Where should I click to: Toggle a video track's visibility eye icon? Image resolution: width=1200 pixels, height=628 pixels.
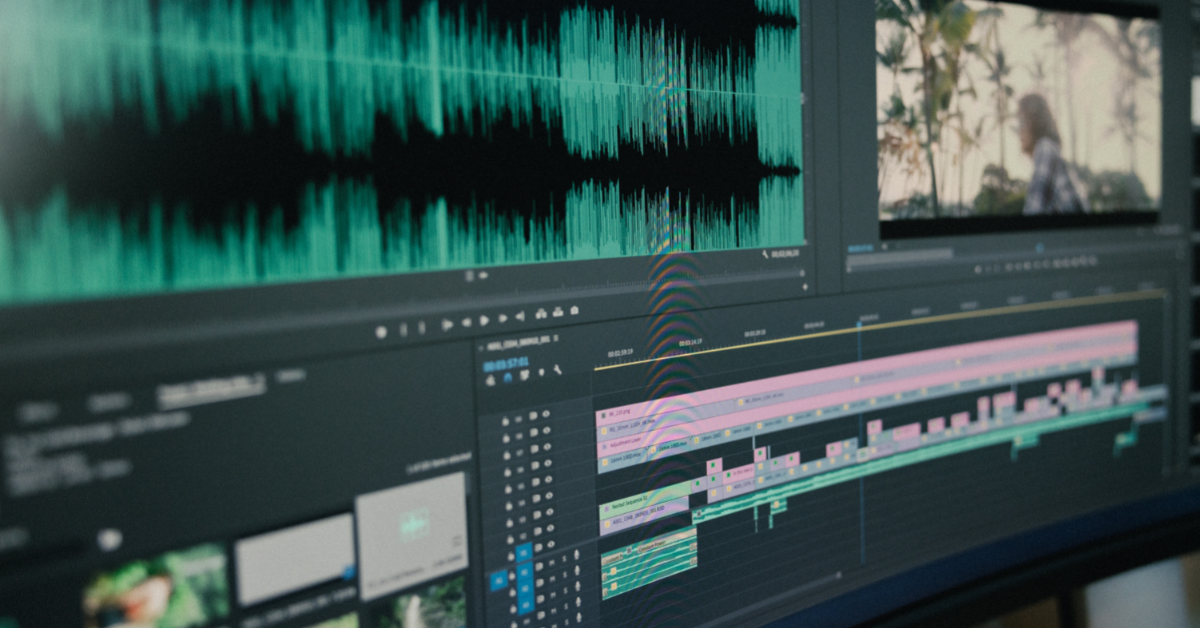(545, 415)
